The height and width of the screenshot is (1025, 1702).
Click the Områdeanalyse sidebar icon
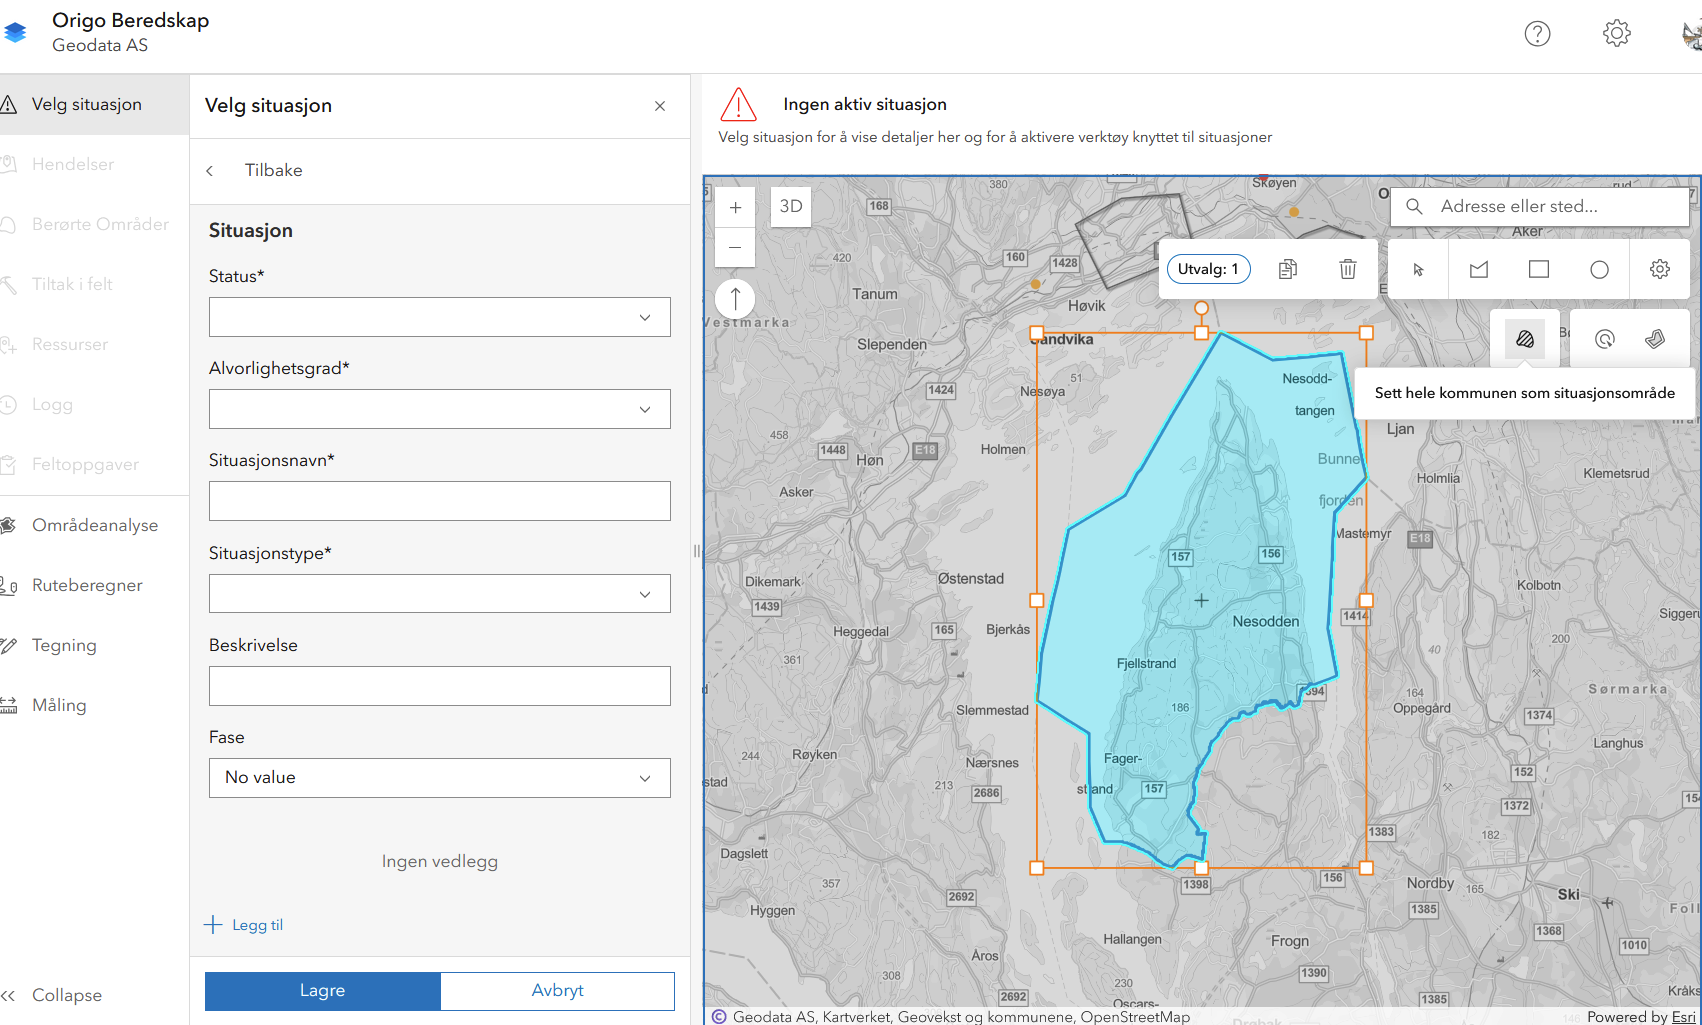(x=8, y=525)
